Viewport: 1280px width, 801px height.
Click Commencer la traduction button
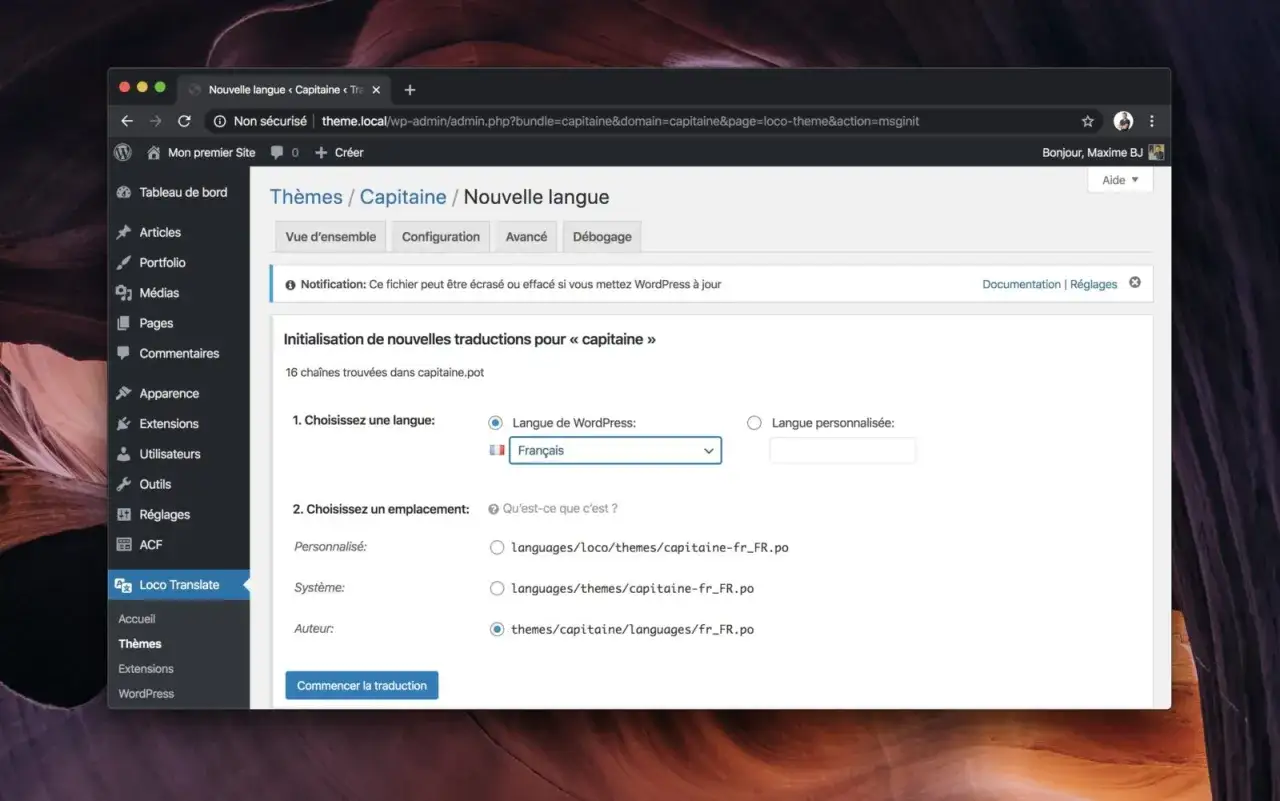pyautogui.click(x=362, y=685)
